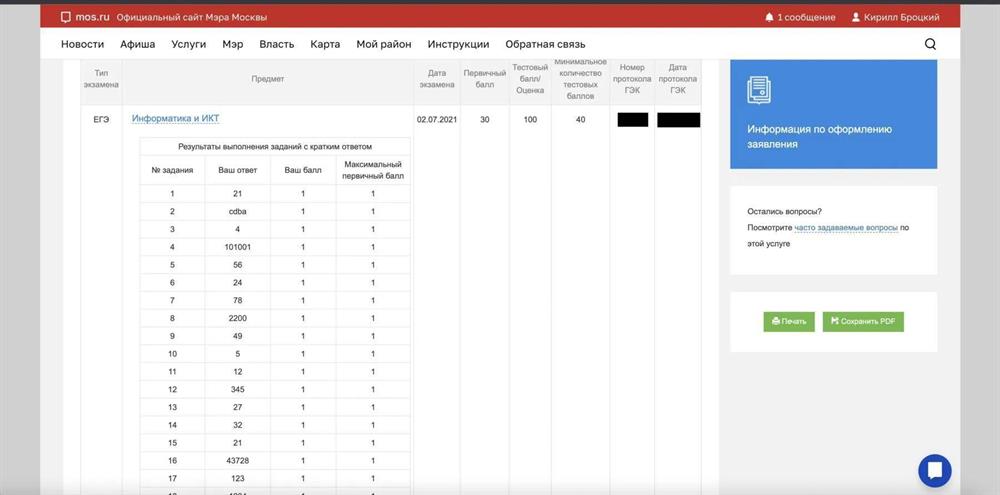Click the user profile icon

856,17
